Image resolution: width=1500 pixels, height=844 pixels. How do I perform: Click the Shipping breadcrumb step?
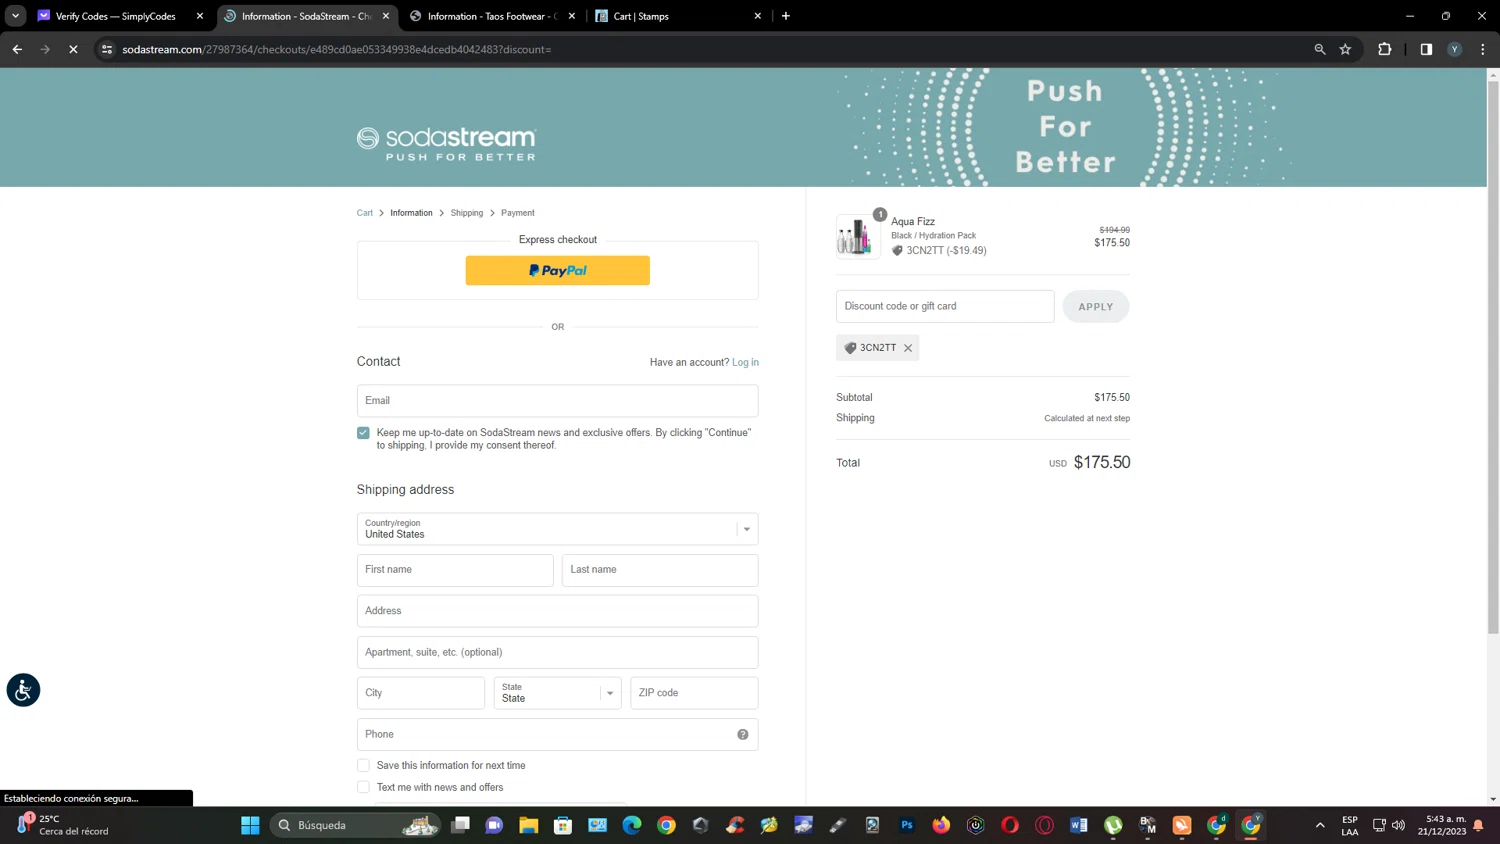[466, 213]
